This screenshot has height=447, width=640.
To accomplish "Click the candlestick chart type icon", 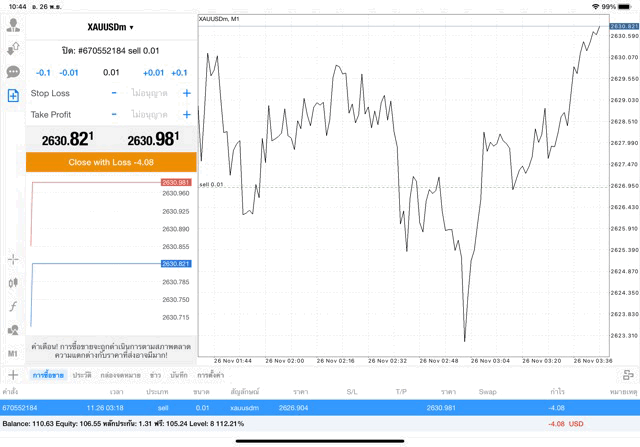I will [13, 283].
